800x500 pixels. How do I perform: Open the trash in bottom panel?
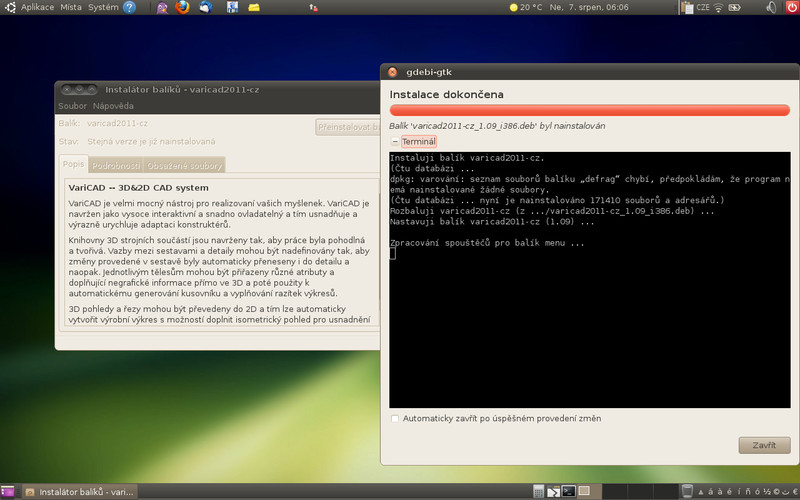coord(687,492)
